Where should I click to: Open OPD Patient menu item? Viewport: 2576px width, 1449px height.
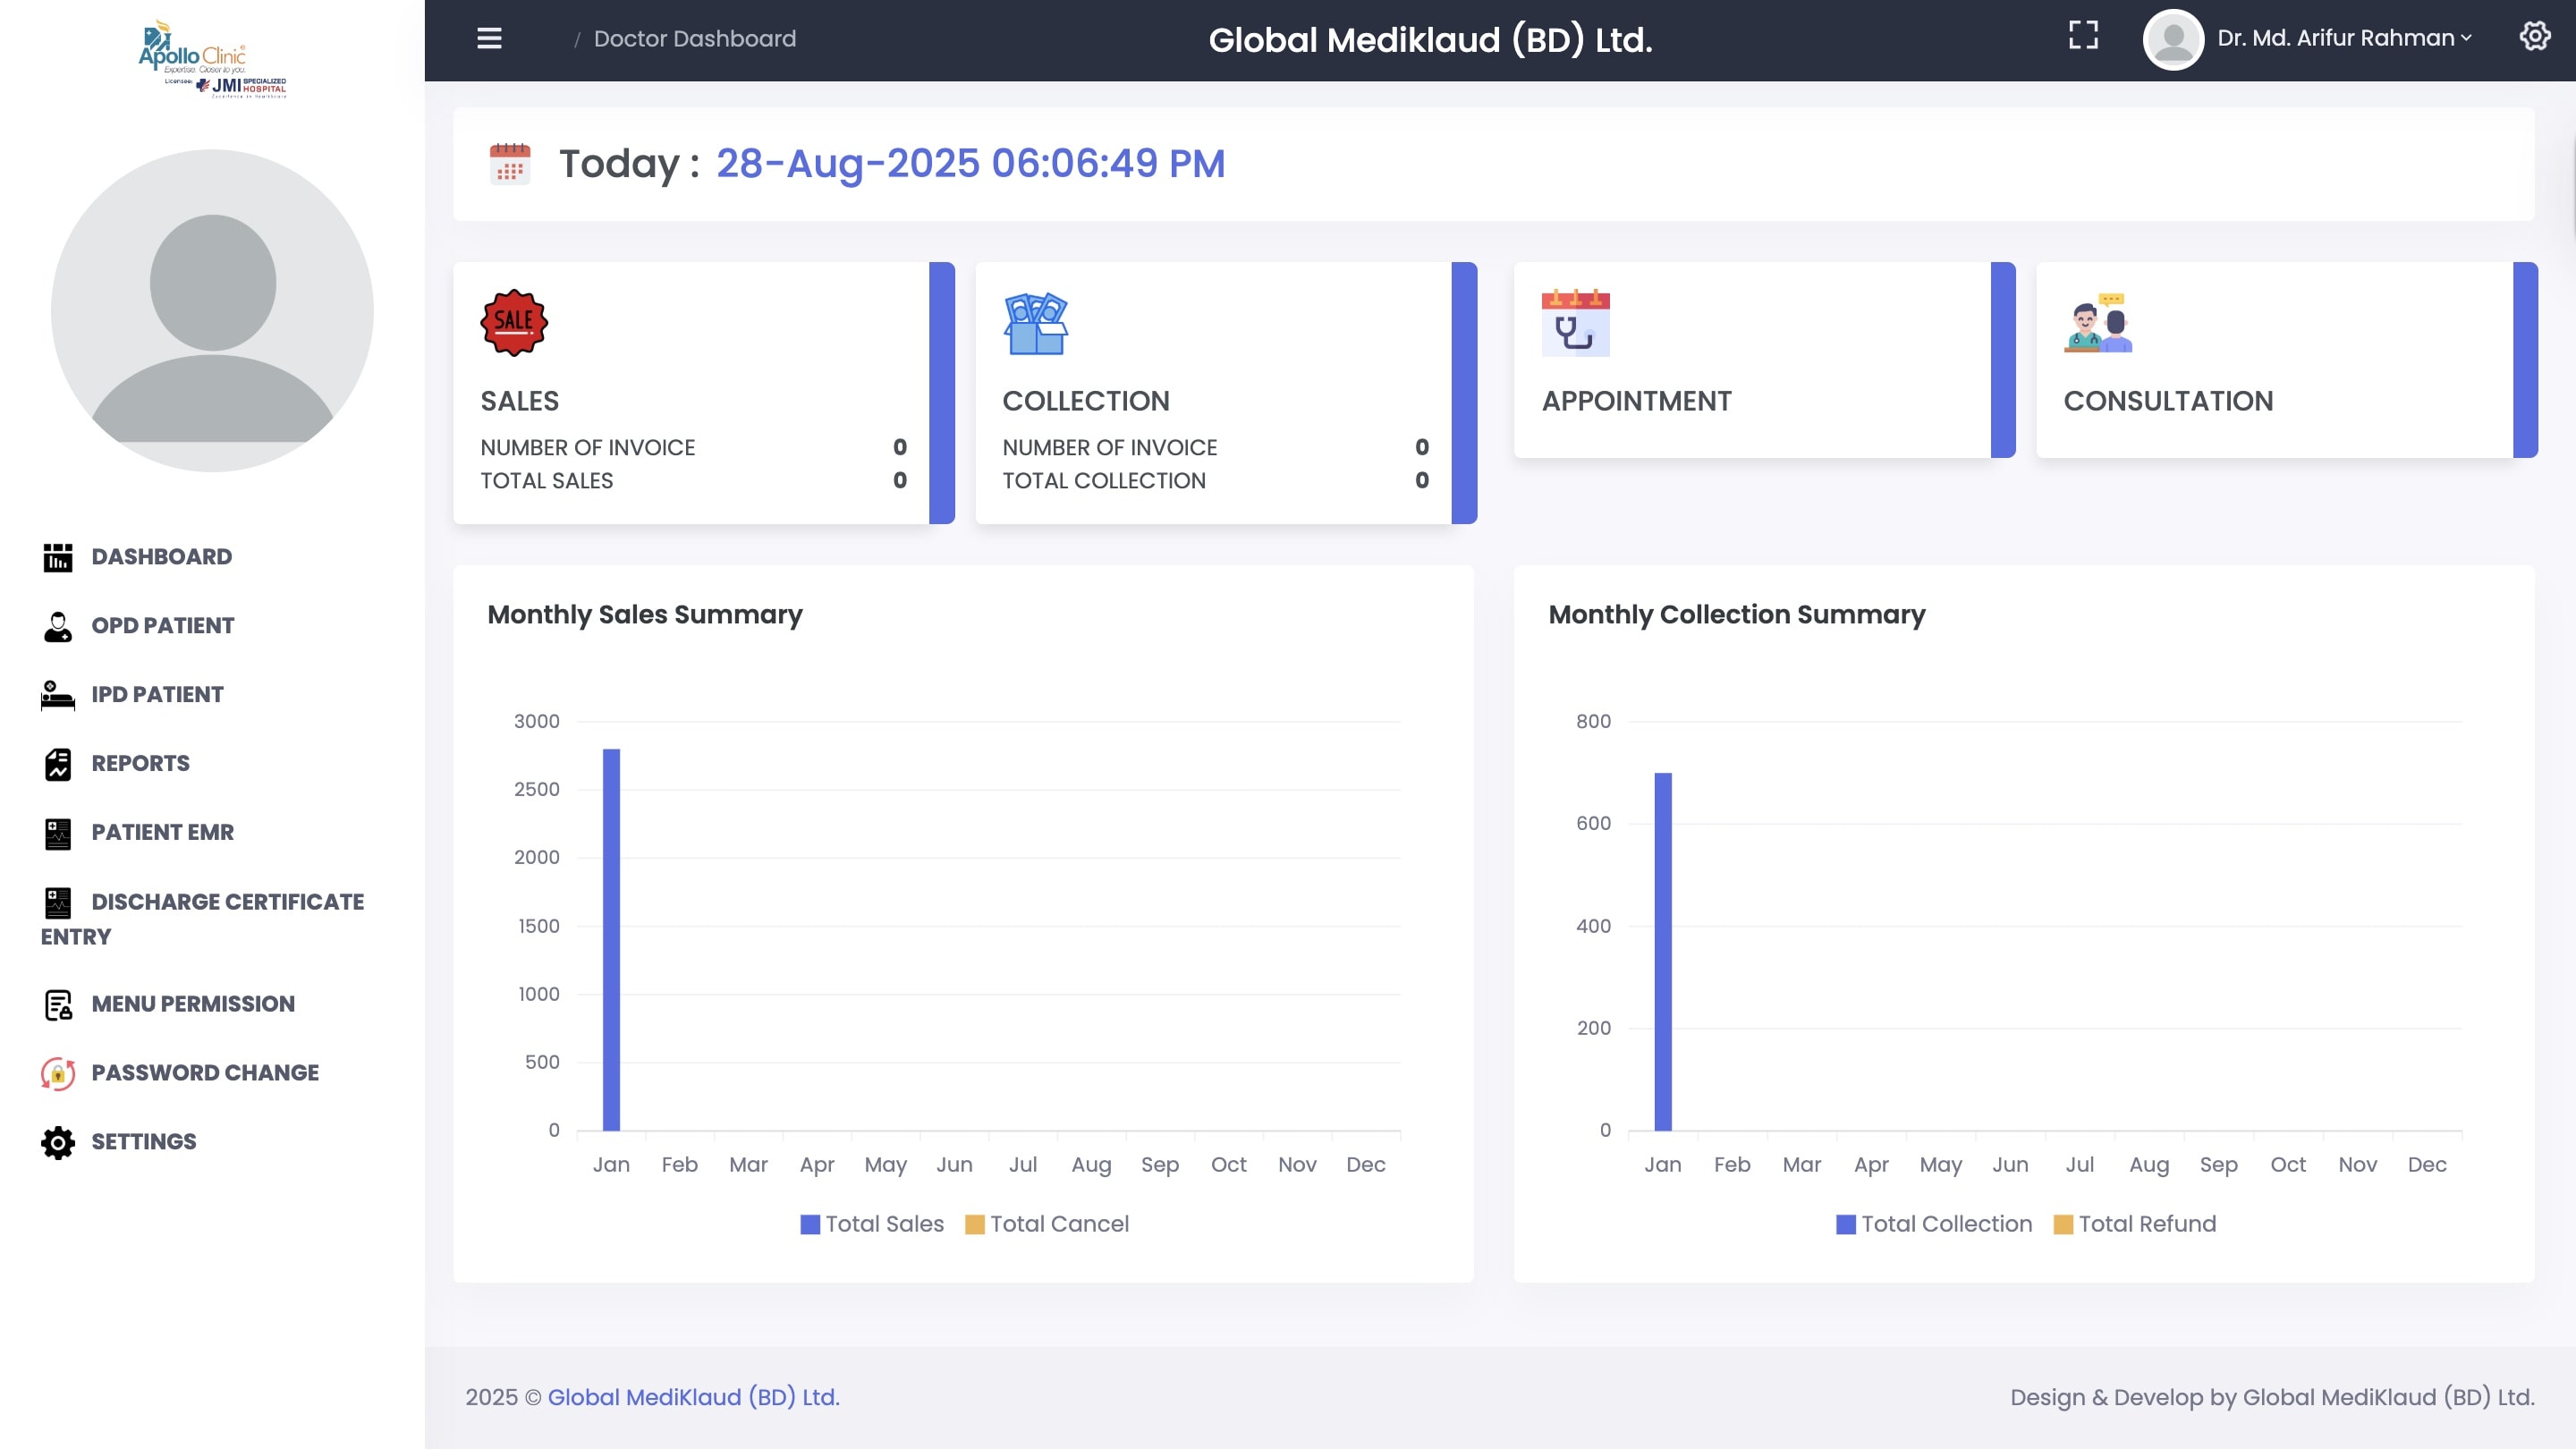(162, 626)
